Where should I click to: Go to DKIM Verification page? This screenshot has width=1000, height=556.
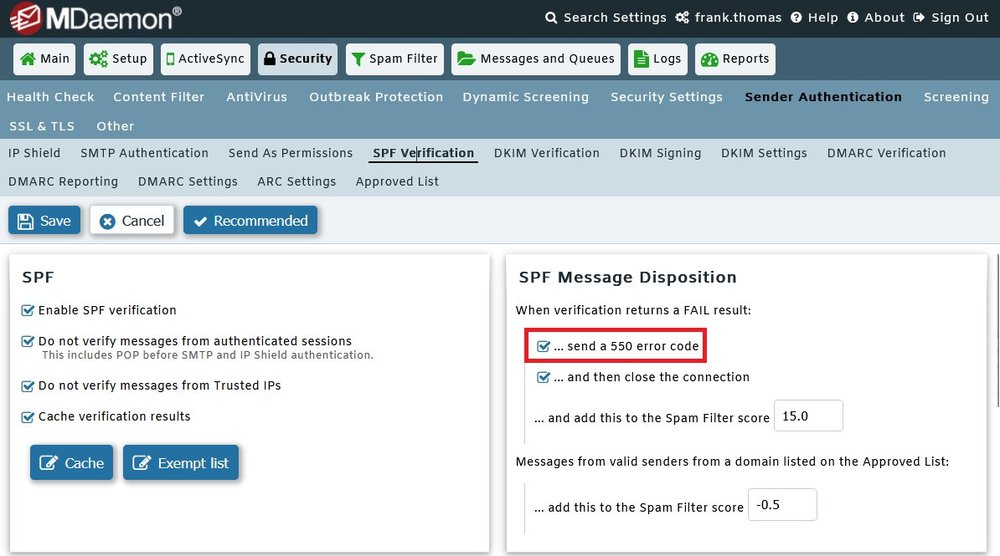(547, 153)
